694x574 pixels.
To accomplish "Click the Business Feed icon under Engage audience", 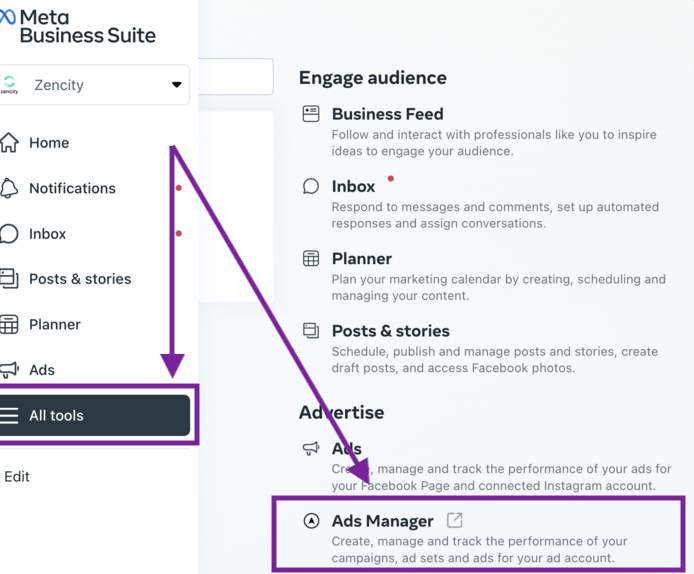I will pos(311,114).
